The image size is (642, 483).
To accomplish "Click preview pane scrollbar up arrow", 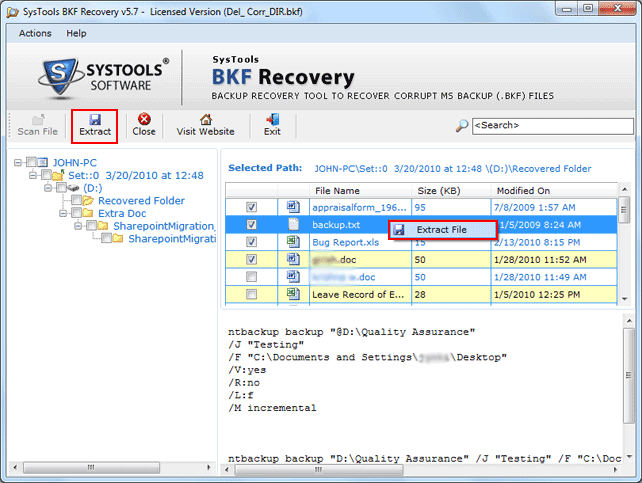I will (629, 321).
